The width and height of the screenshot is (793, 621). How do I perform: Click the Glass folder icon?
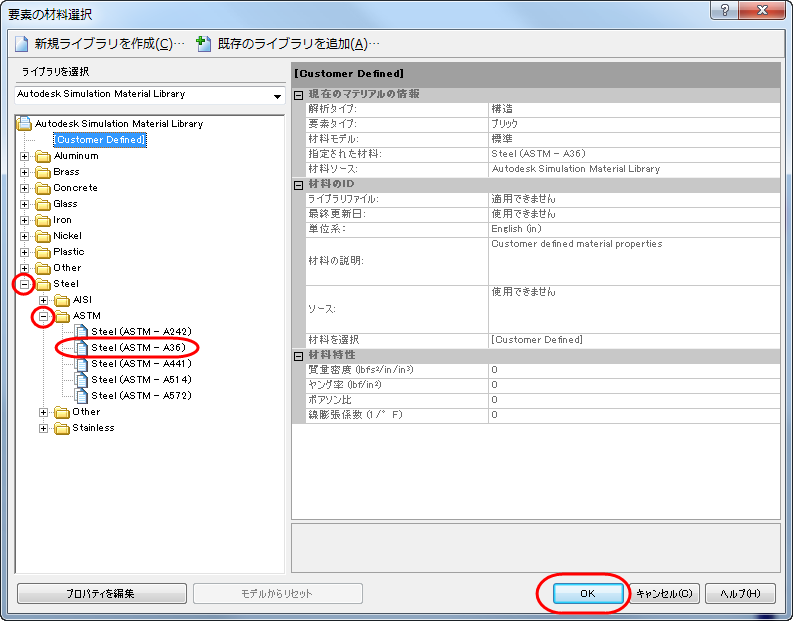coord(43,204)
